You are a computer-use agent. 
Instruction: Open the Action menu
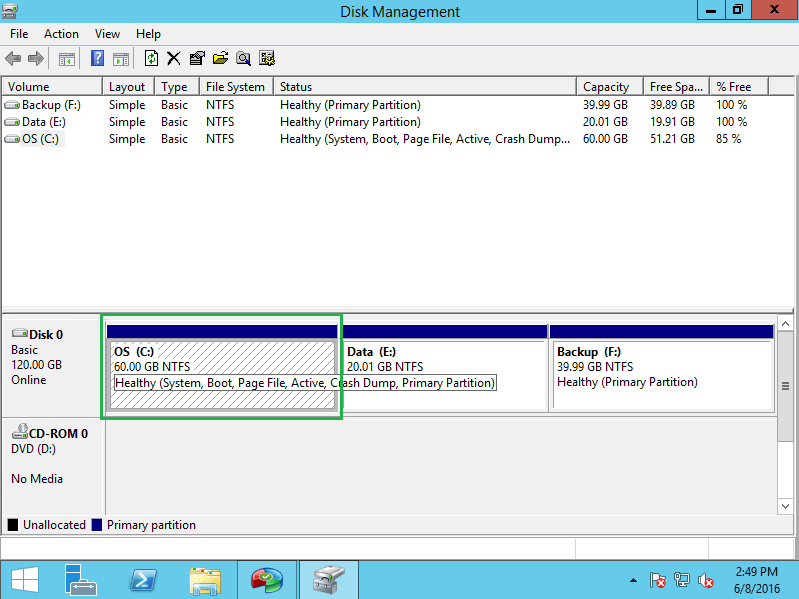coord(61,34)
